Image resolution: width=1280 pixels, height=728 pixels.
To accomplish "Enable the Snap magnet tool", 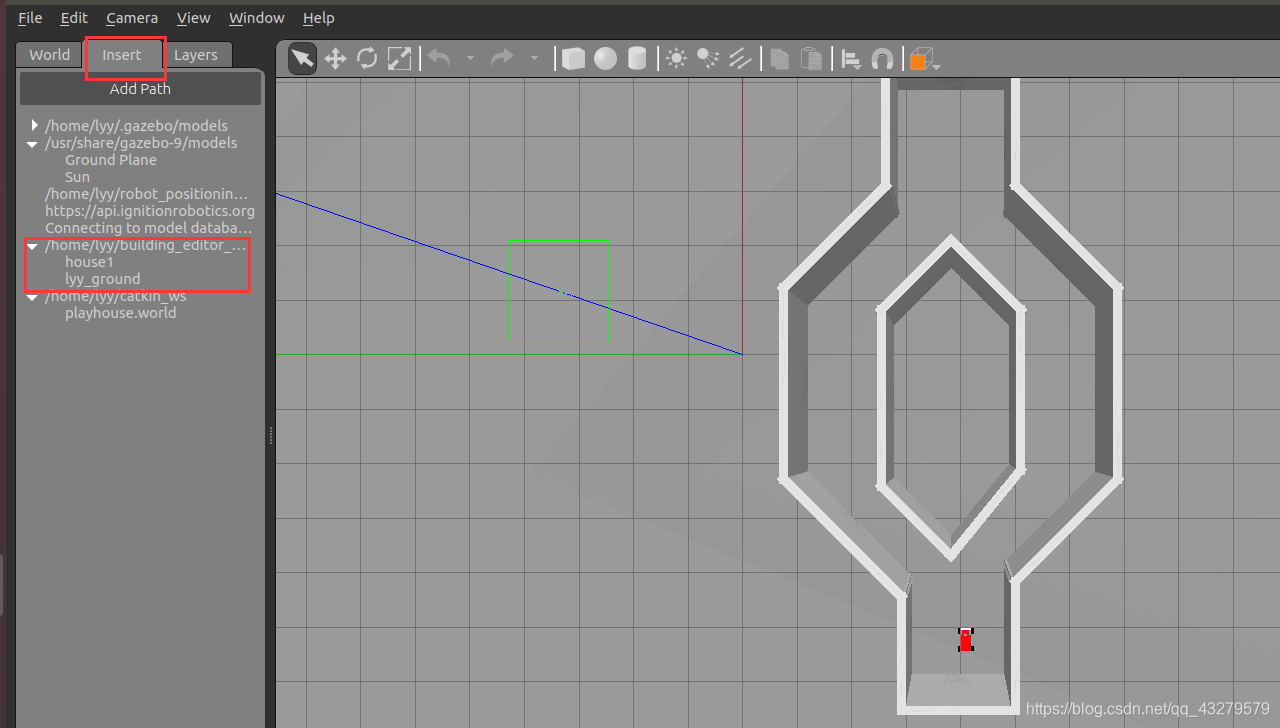I will point(882,59).
